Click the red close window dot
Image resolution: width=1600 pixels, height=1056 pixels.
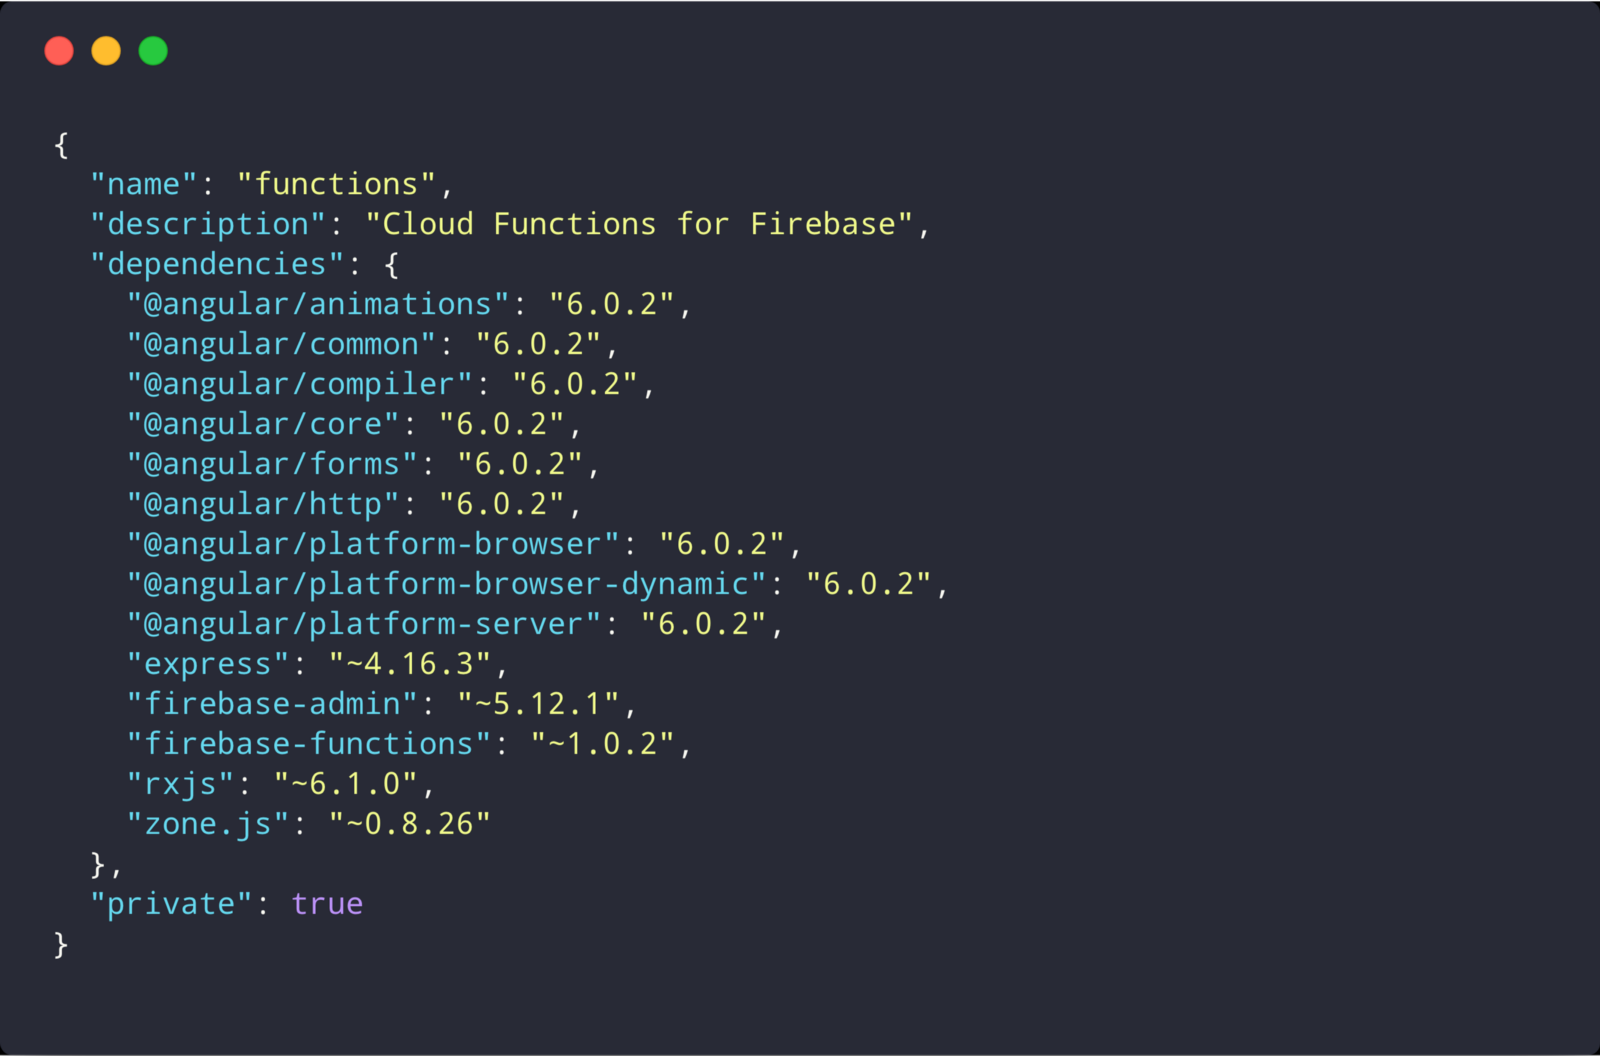click(59, 51)
